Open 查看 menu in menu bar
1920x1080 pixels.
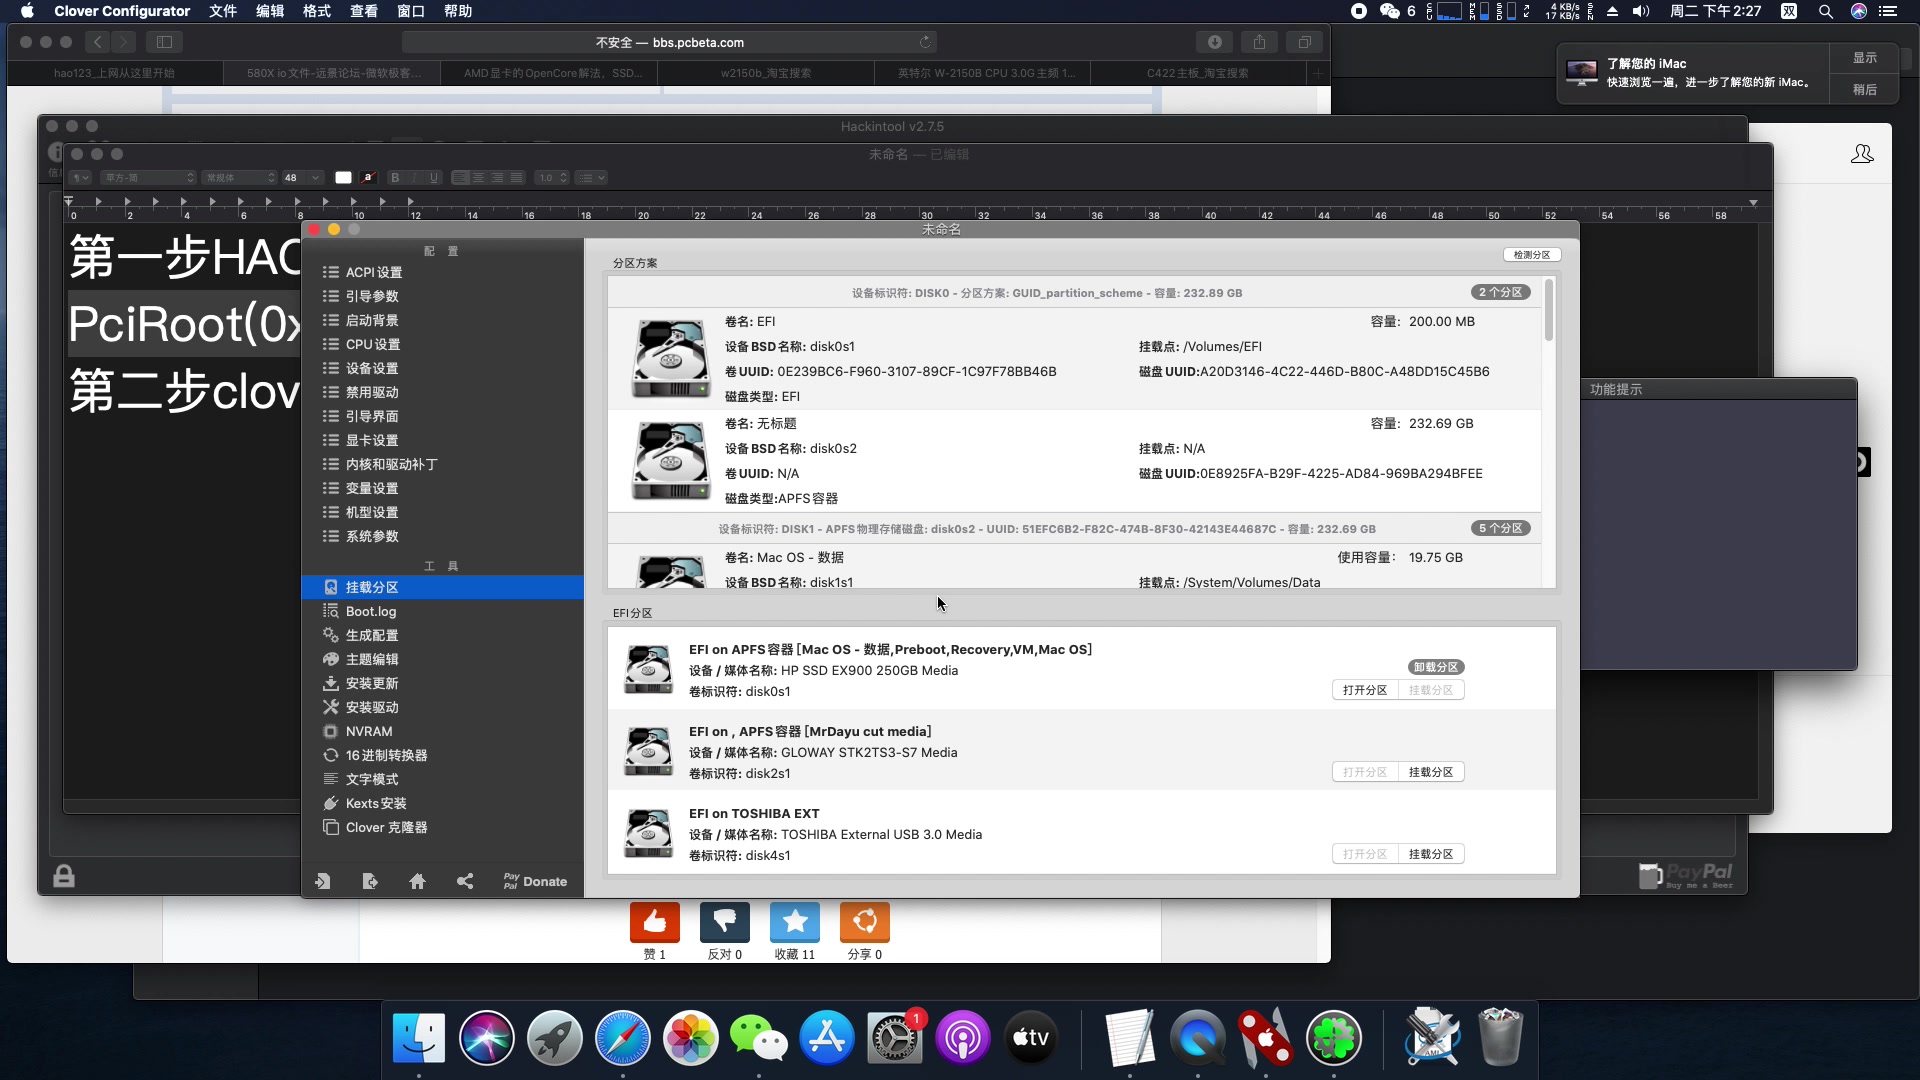point(364,11)
